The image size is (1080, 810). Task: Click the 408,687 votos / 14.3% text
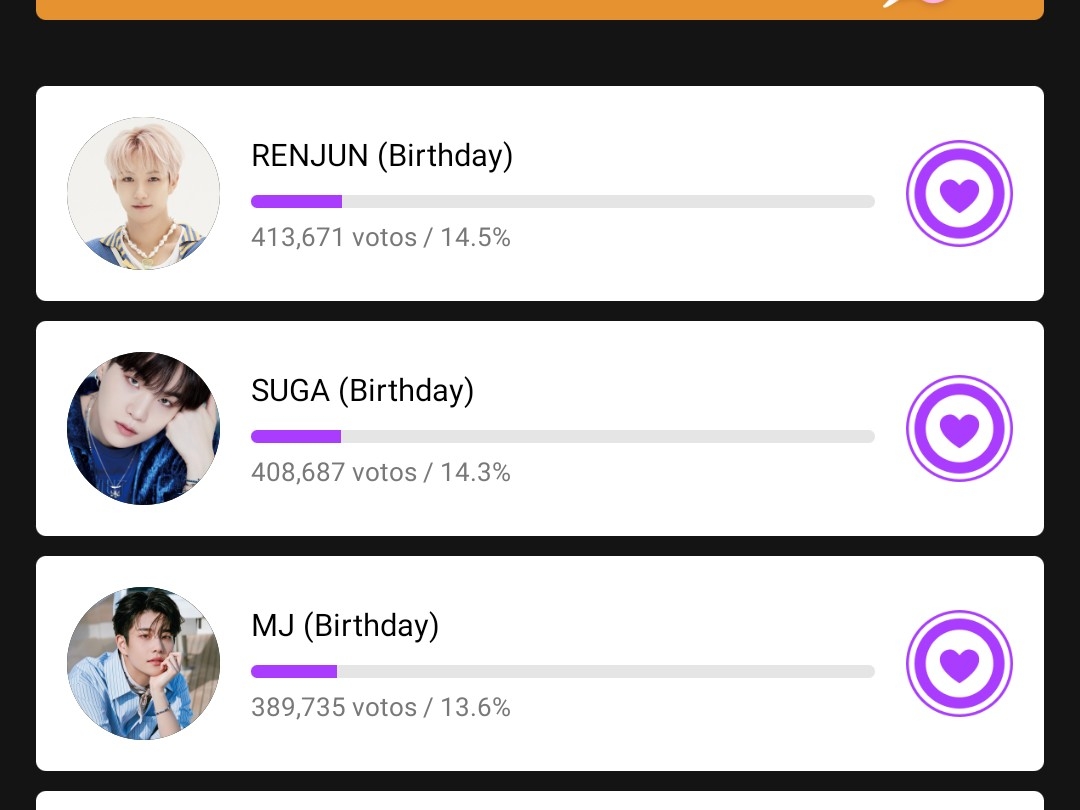coord(380,473)
